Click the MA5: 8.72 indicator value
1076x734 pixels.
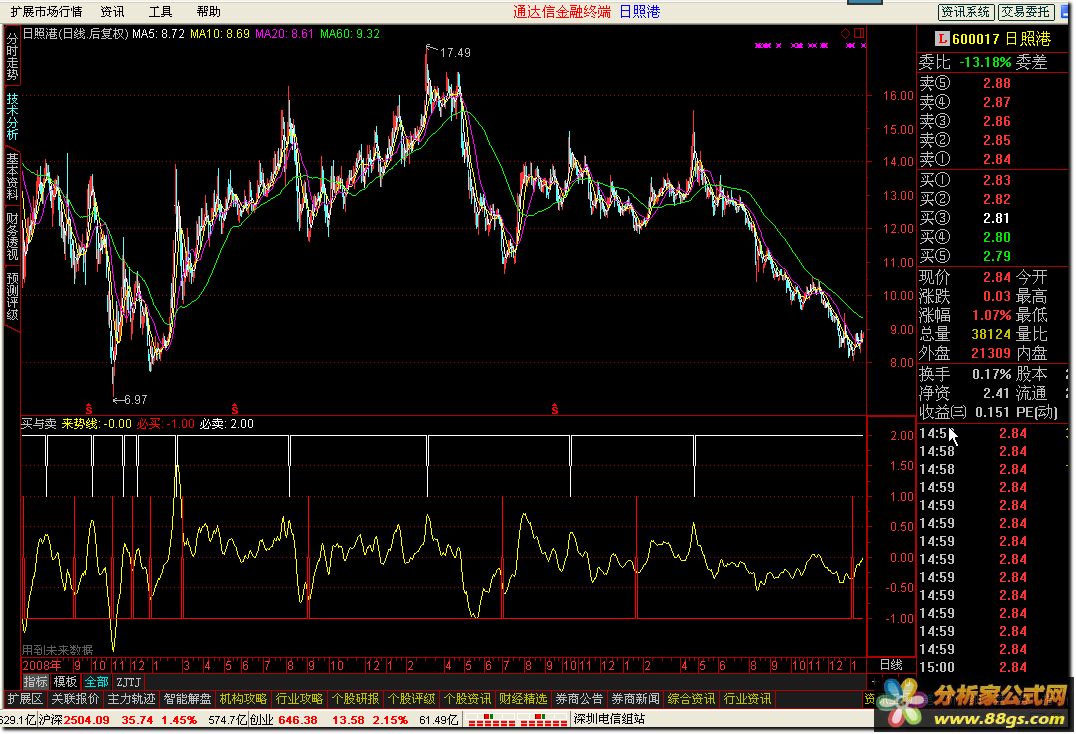tap(159, 34)
